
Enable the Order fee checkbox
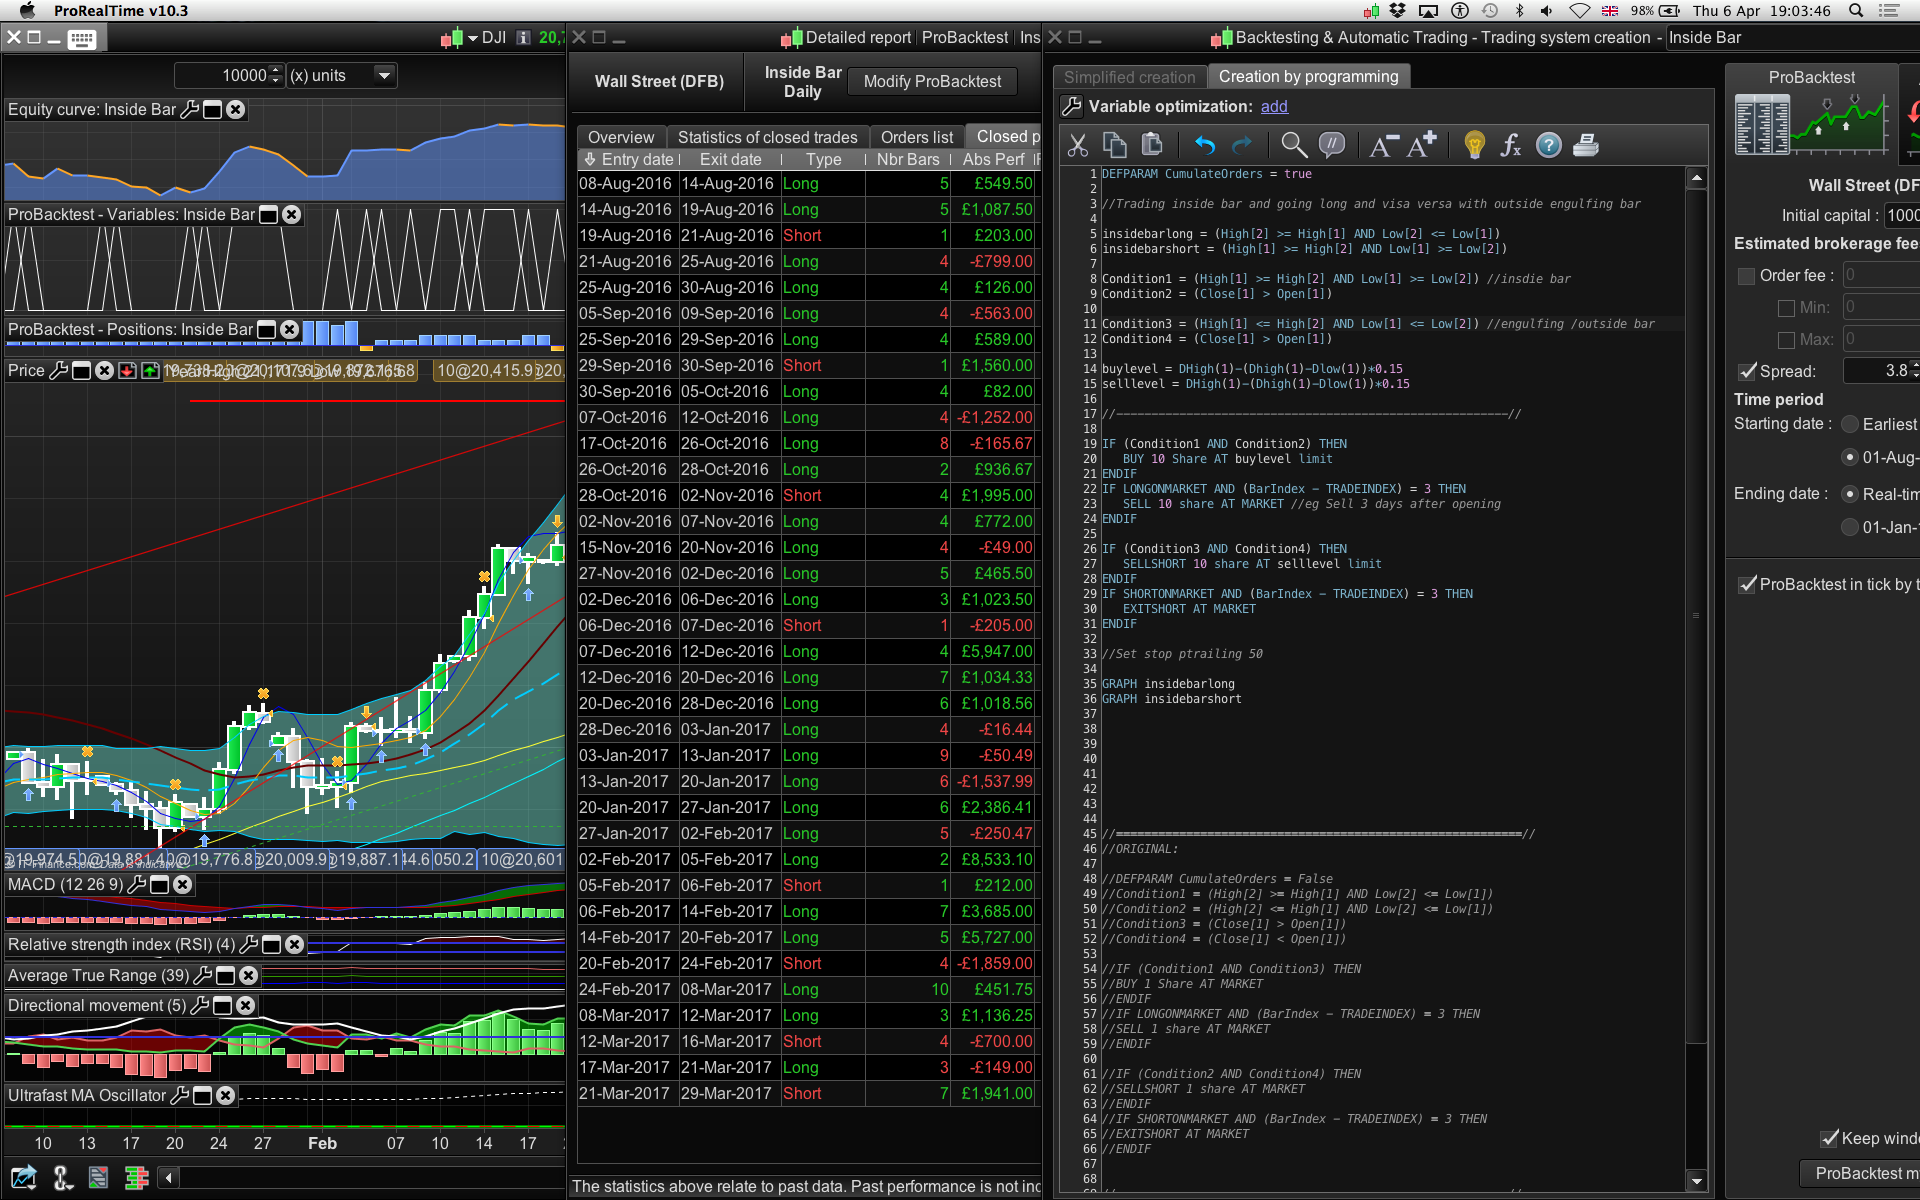pyautogui.click(x=1747, y=276)
